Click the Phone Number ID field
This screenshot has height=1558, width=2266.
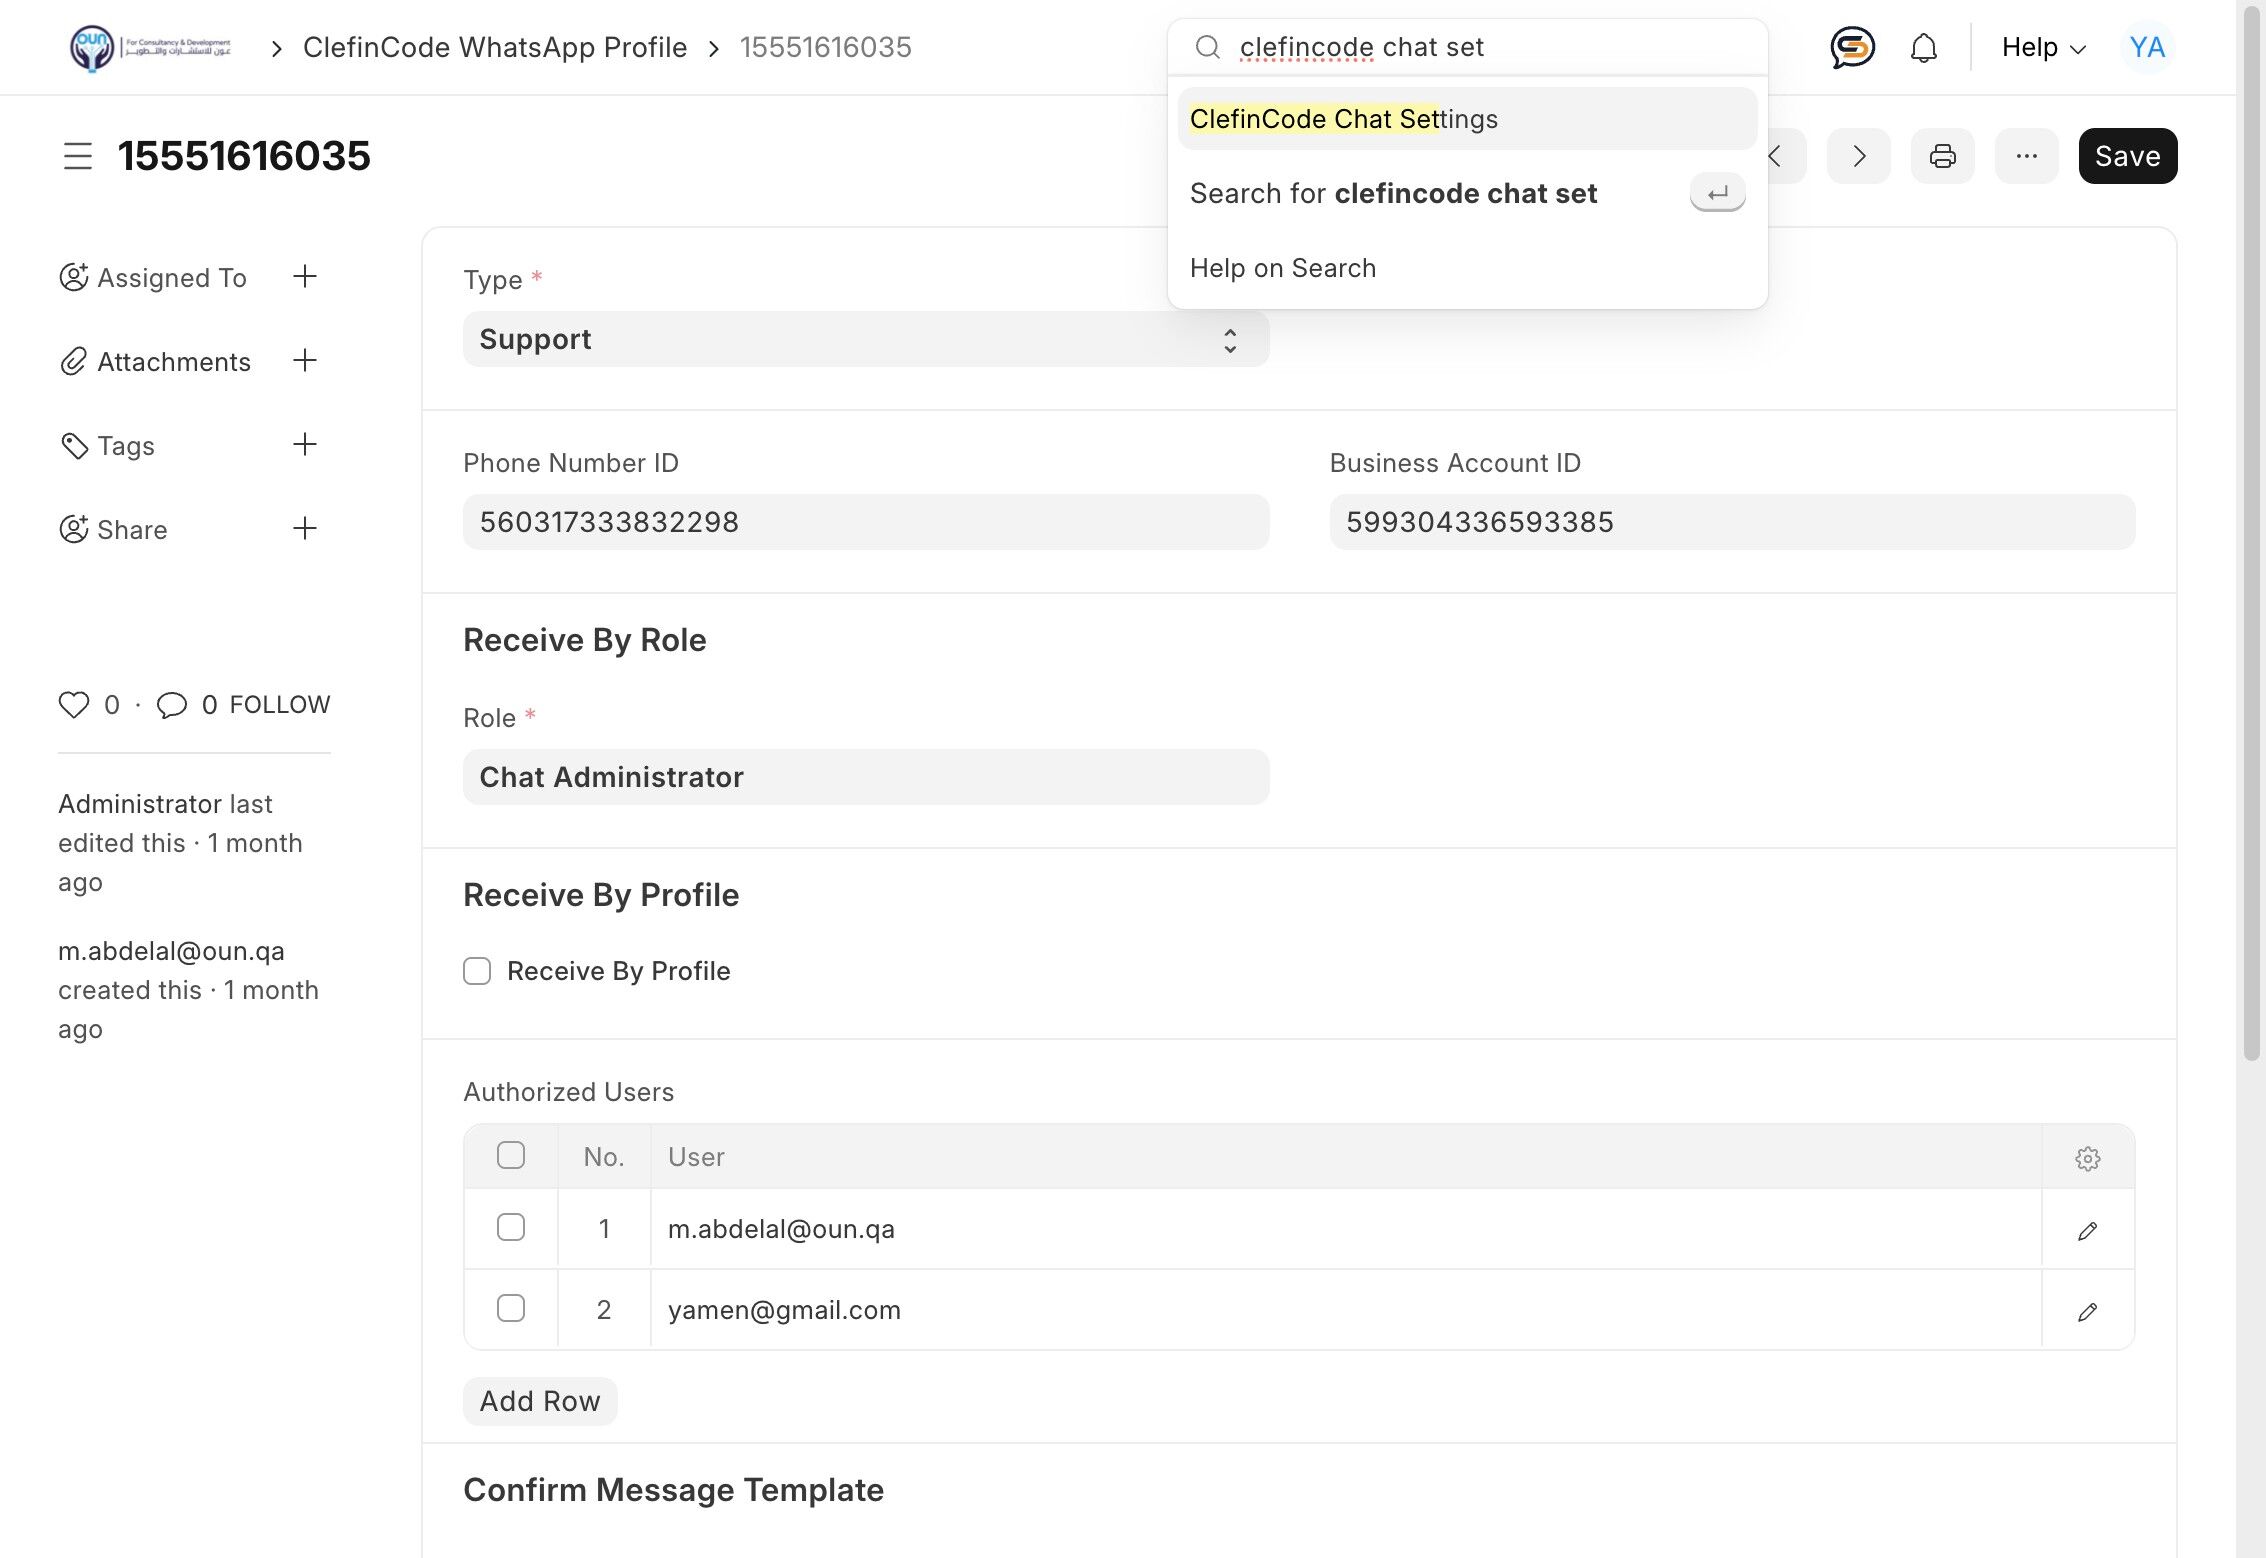[865, 522]
